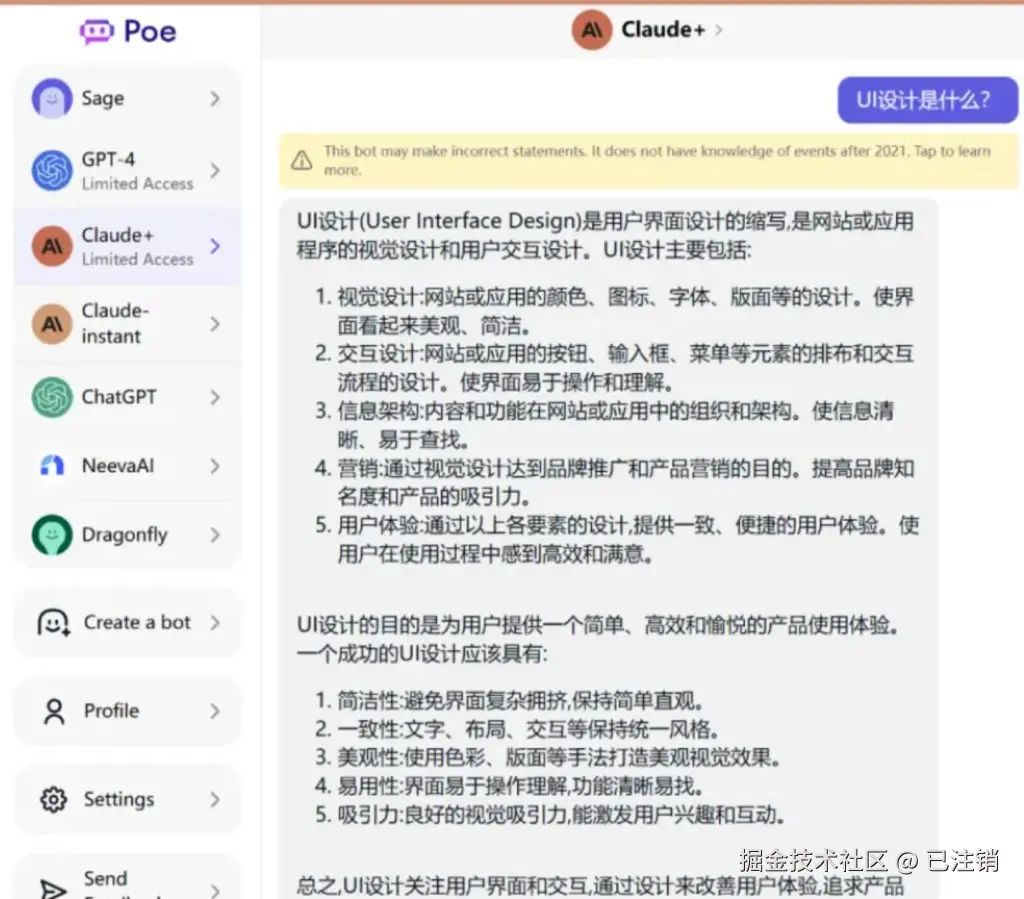Click the Settings gear icon
This screenshot has height=899, width=1024.
54,799
